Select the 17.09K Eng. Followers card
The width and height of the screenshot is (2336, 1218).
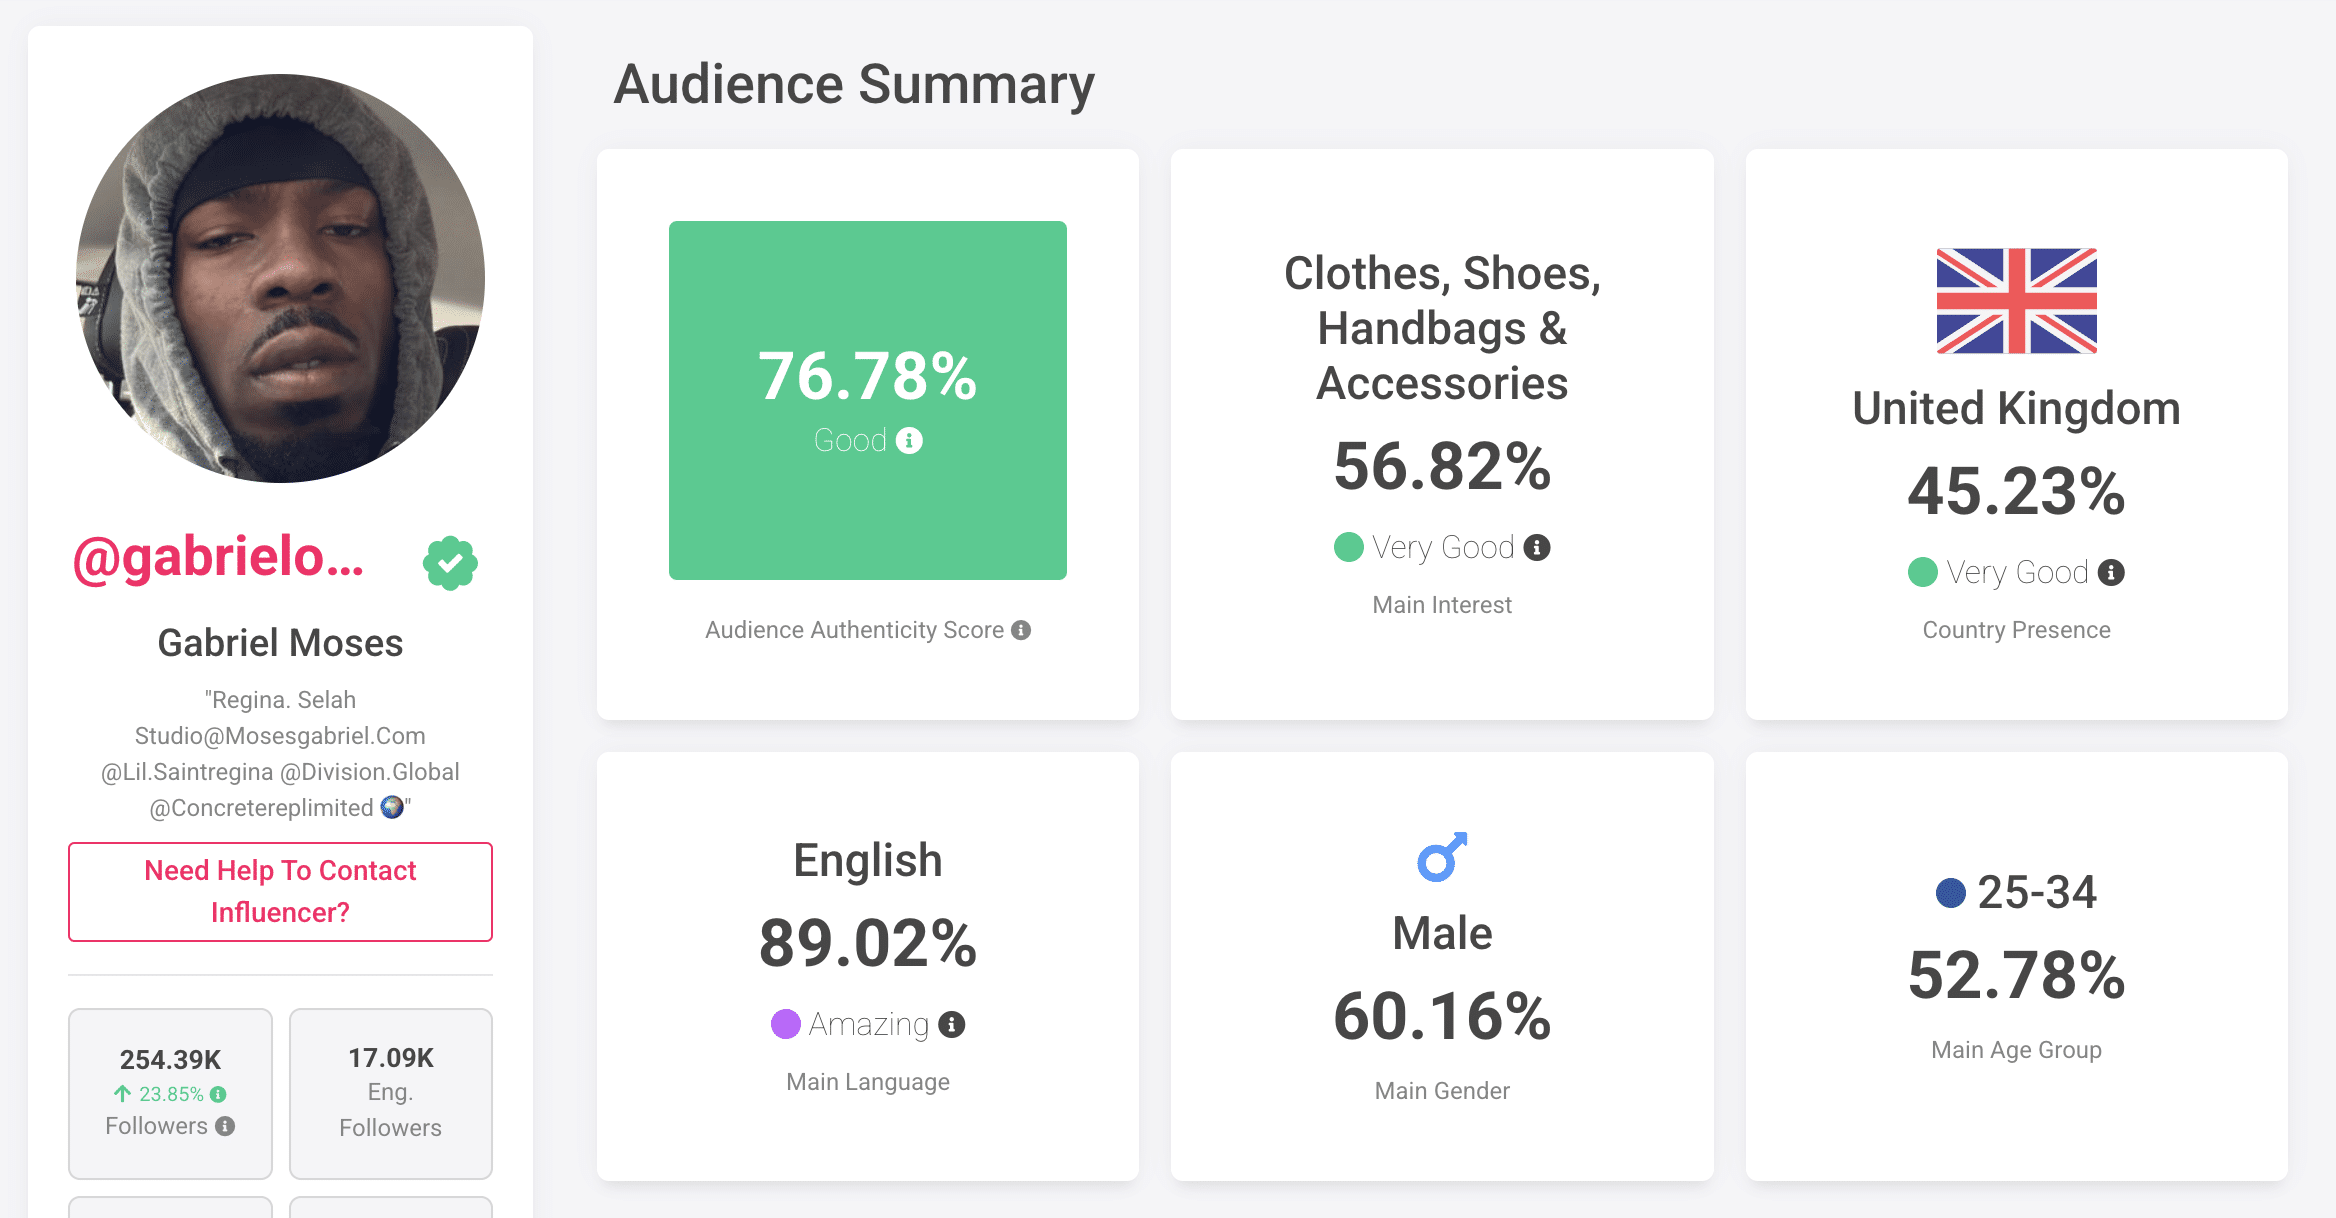(x=390, y=1092)
